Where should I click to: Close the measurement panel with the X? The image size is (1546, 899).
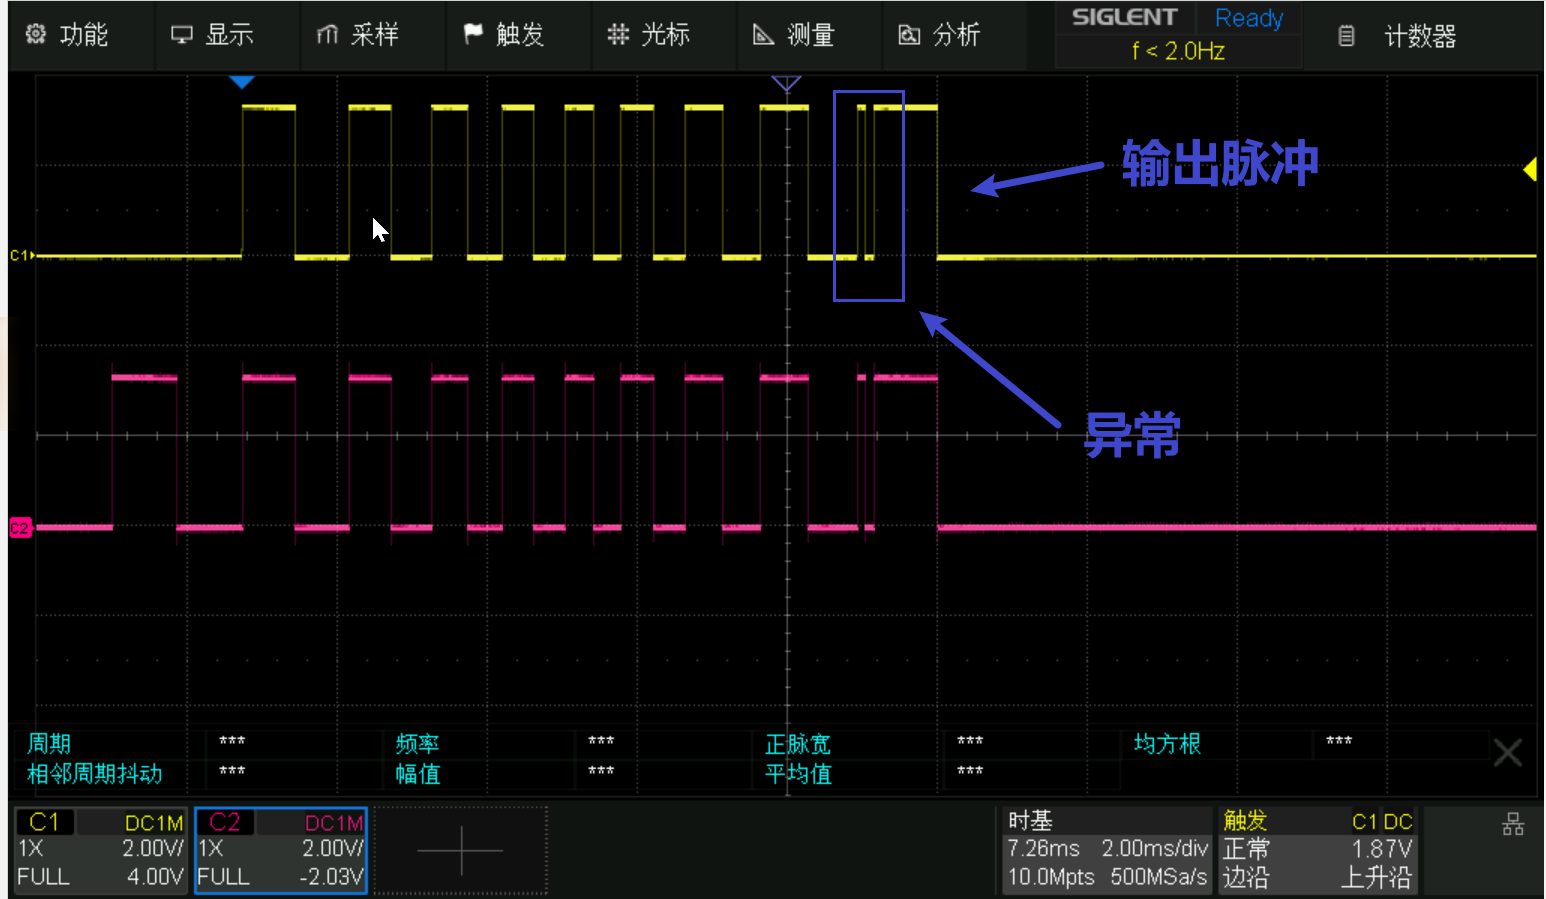coord(1508,752)
